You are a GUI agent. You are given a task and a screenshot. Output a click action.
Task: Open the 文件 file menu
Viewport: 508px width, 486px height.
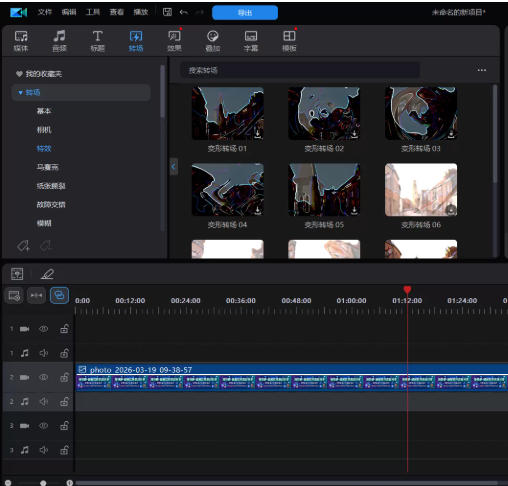point(45,12)
